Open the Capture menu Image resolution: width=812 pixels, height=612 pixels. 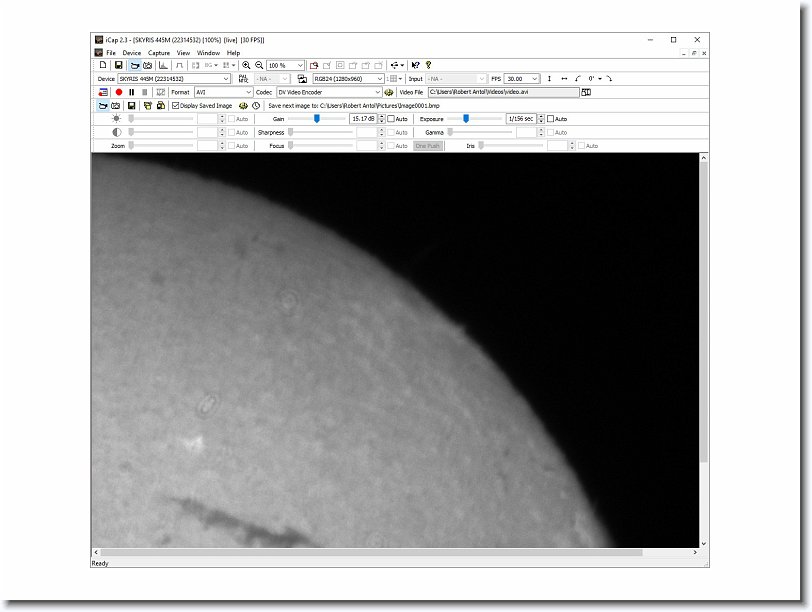coord(158,53)
